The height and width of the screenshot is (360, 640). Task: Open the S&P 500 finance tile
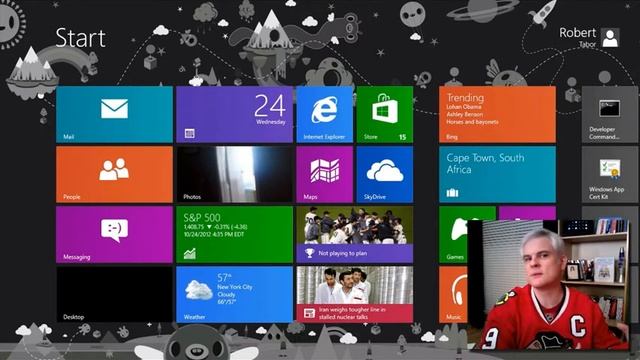pyautogui.click(x=235, y=235)
